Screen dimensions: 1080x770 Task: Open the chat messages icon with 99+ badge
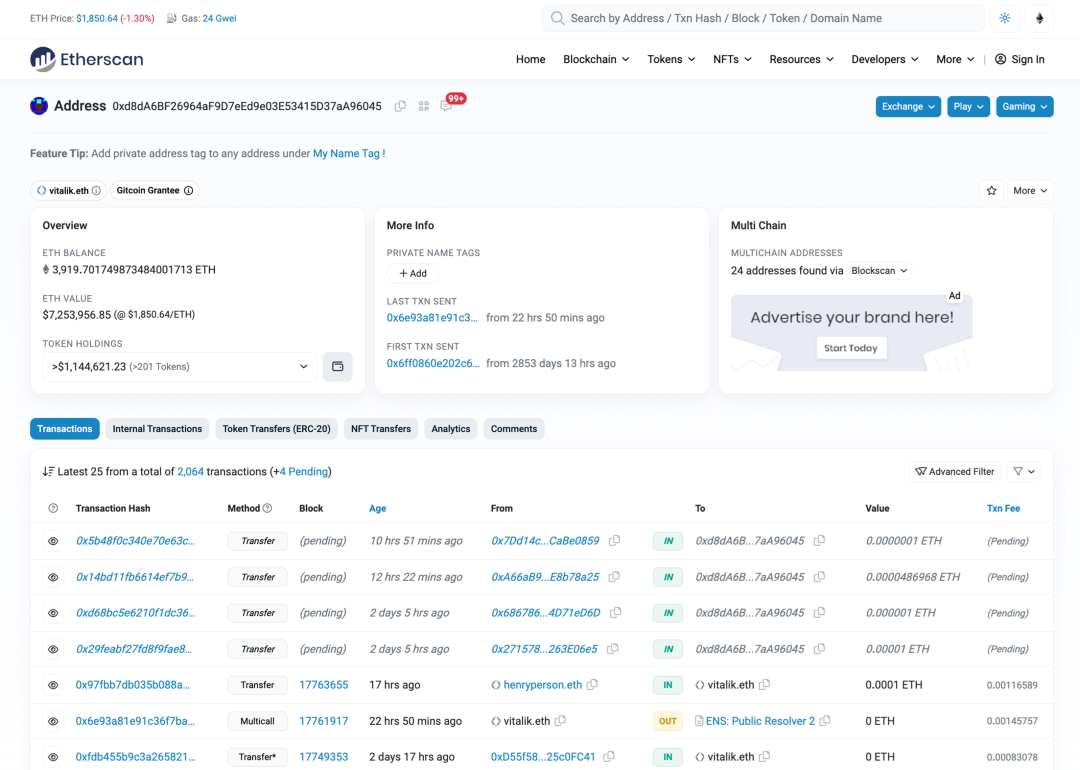click(446, 106)
